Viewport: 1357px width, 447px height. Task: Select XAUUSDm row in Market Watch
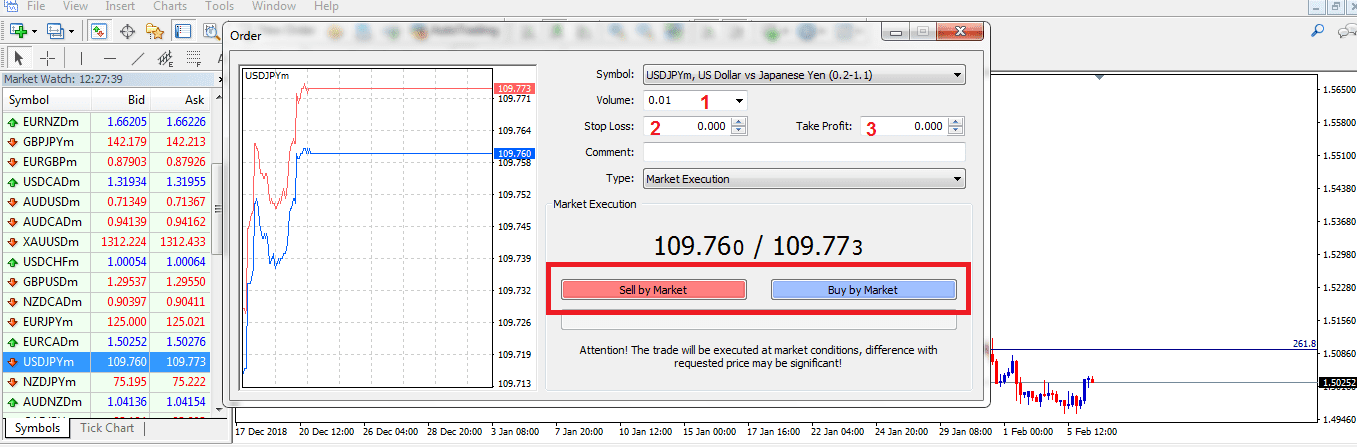pyautogui.click(x=107, y=241)
